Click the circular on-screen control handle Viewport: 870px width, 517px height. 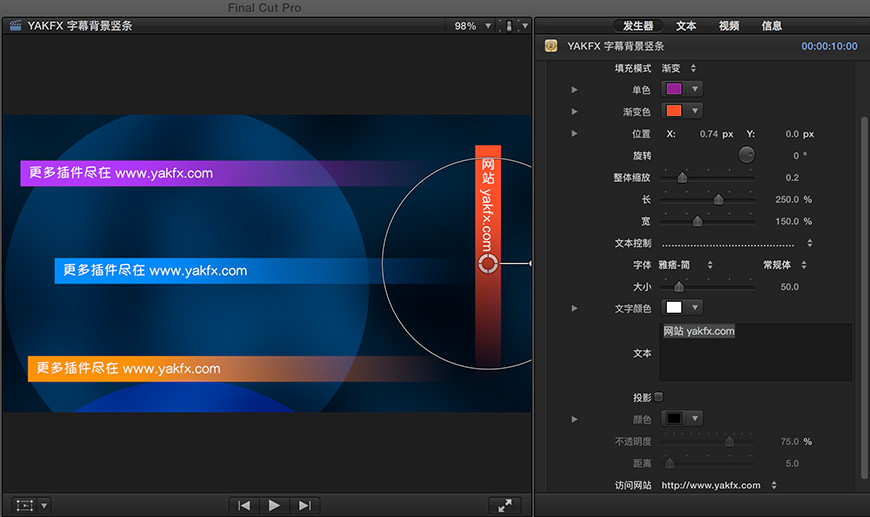[x=488, y=263]
